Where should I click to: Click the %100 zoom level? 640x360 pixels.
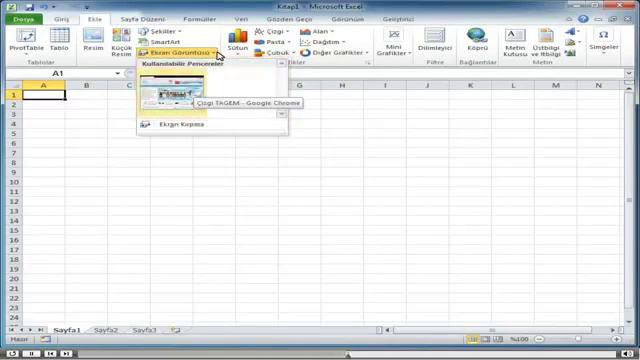(x=519, y=339)
